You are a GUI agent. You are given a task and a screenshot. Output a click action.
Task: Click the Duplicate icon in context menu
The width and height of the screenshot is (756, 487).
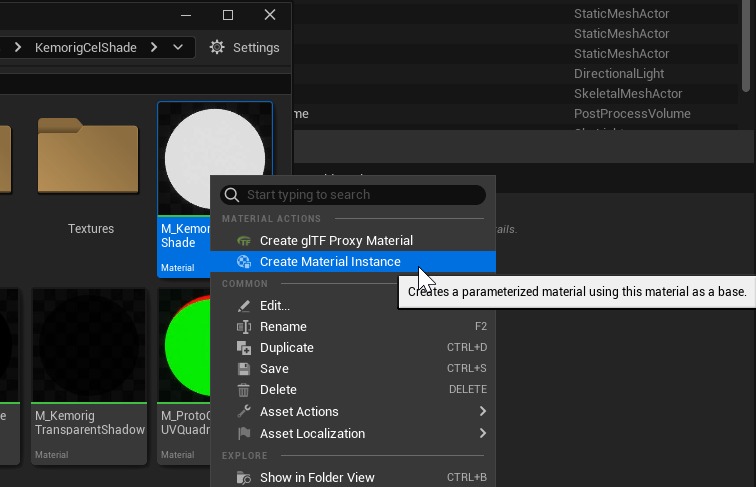[243, 348]
